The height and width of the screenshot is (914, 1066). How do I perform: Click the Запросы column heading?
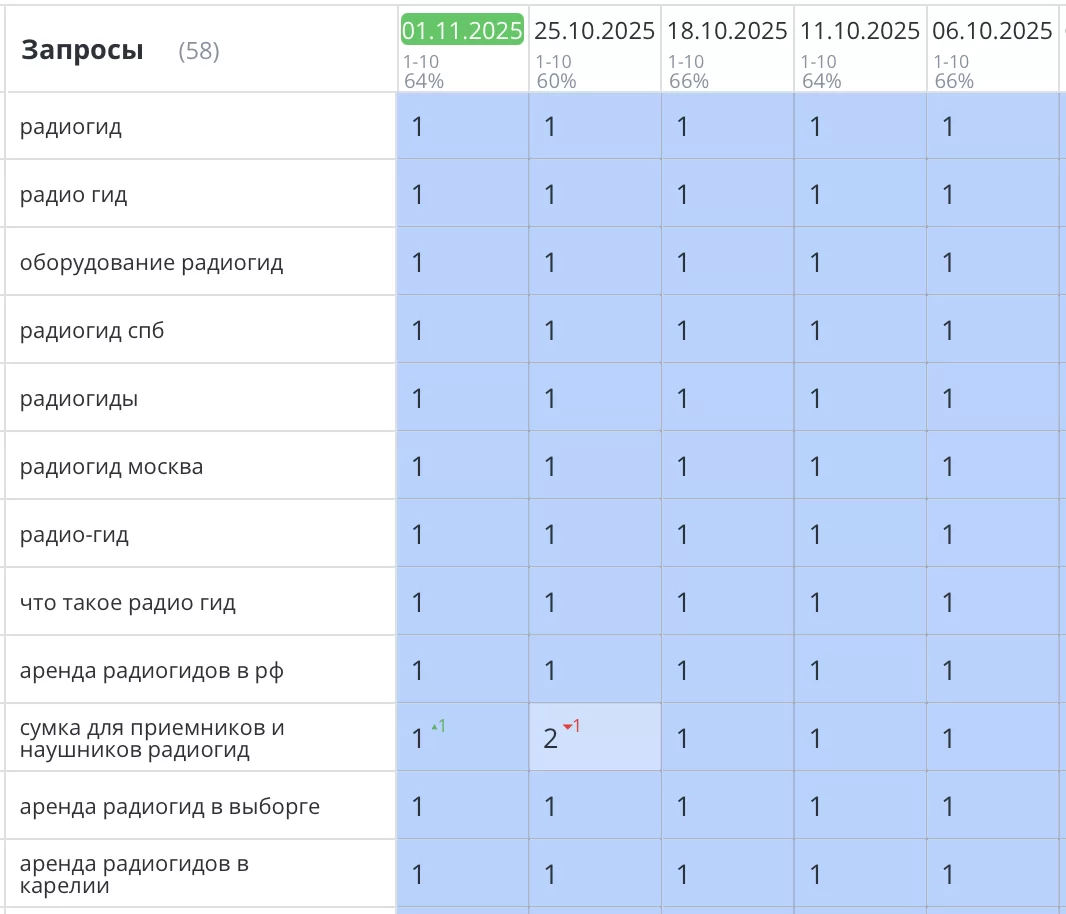pos(82,50)
